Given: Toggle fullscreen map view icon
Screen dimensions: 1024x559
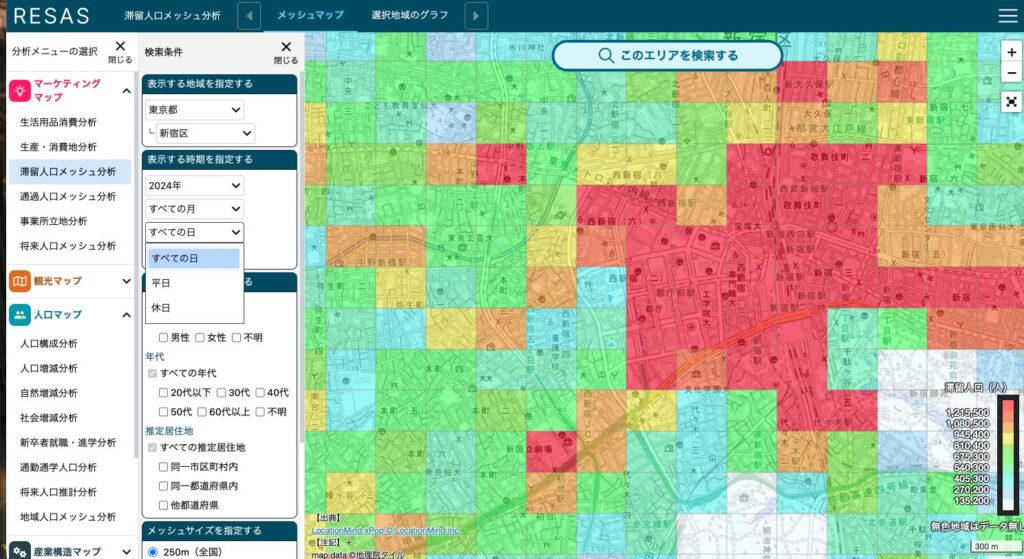Looking at the screenshot, I should tap(1011, 101).
